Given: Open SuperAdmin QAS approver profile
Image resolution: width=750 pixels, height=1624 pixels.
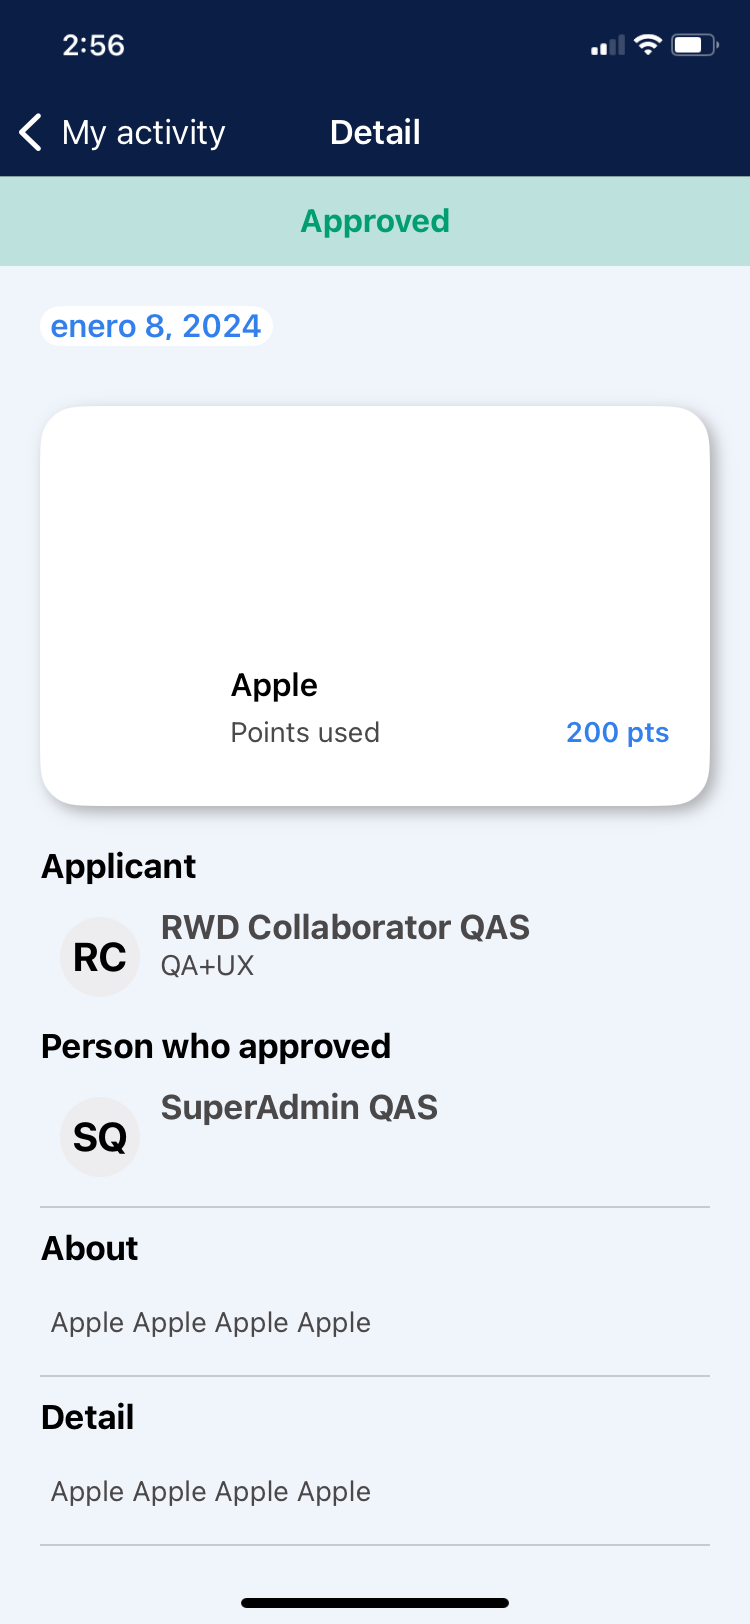Looking at the screenshot, I should pyautogui.click(x=299, y=1108).
